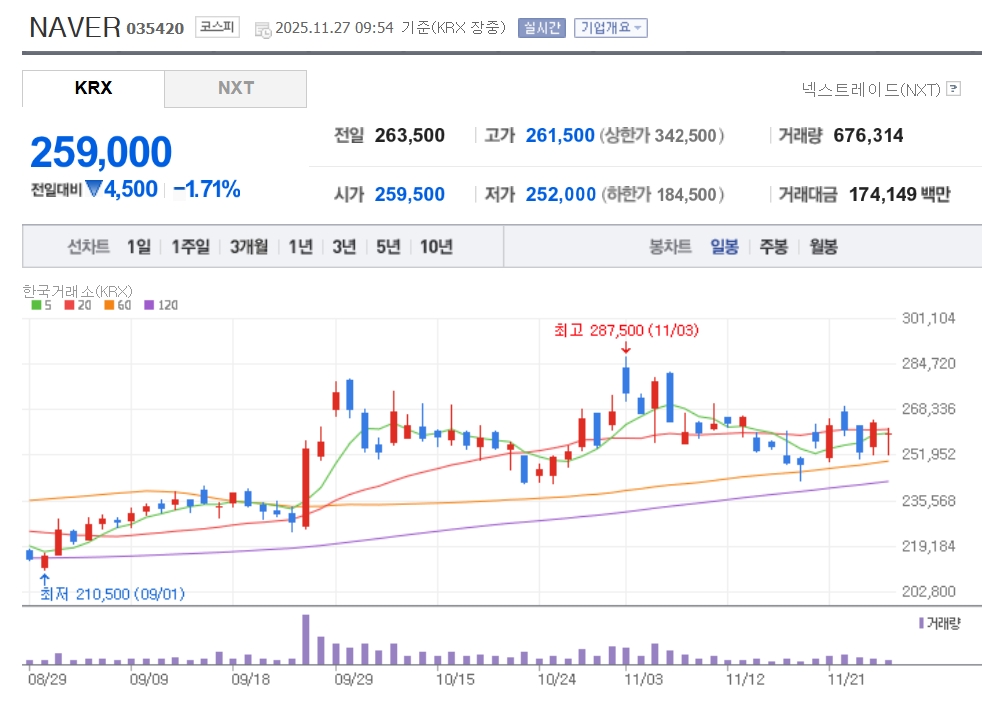Click the red arrow at 최고 287,500 marker

coord(626,348)
